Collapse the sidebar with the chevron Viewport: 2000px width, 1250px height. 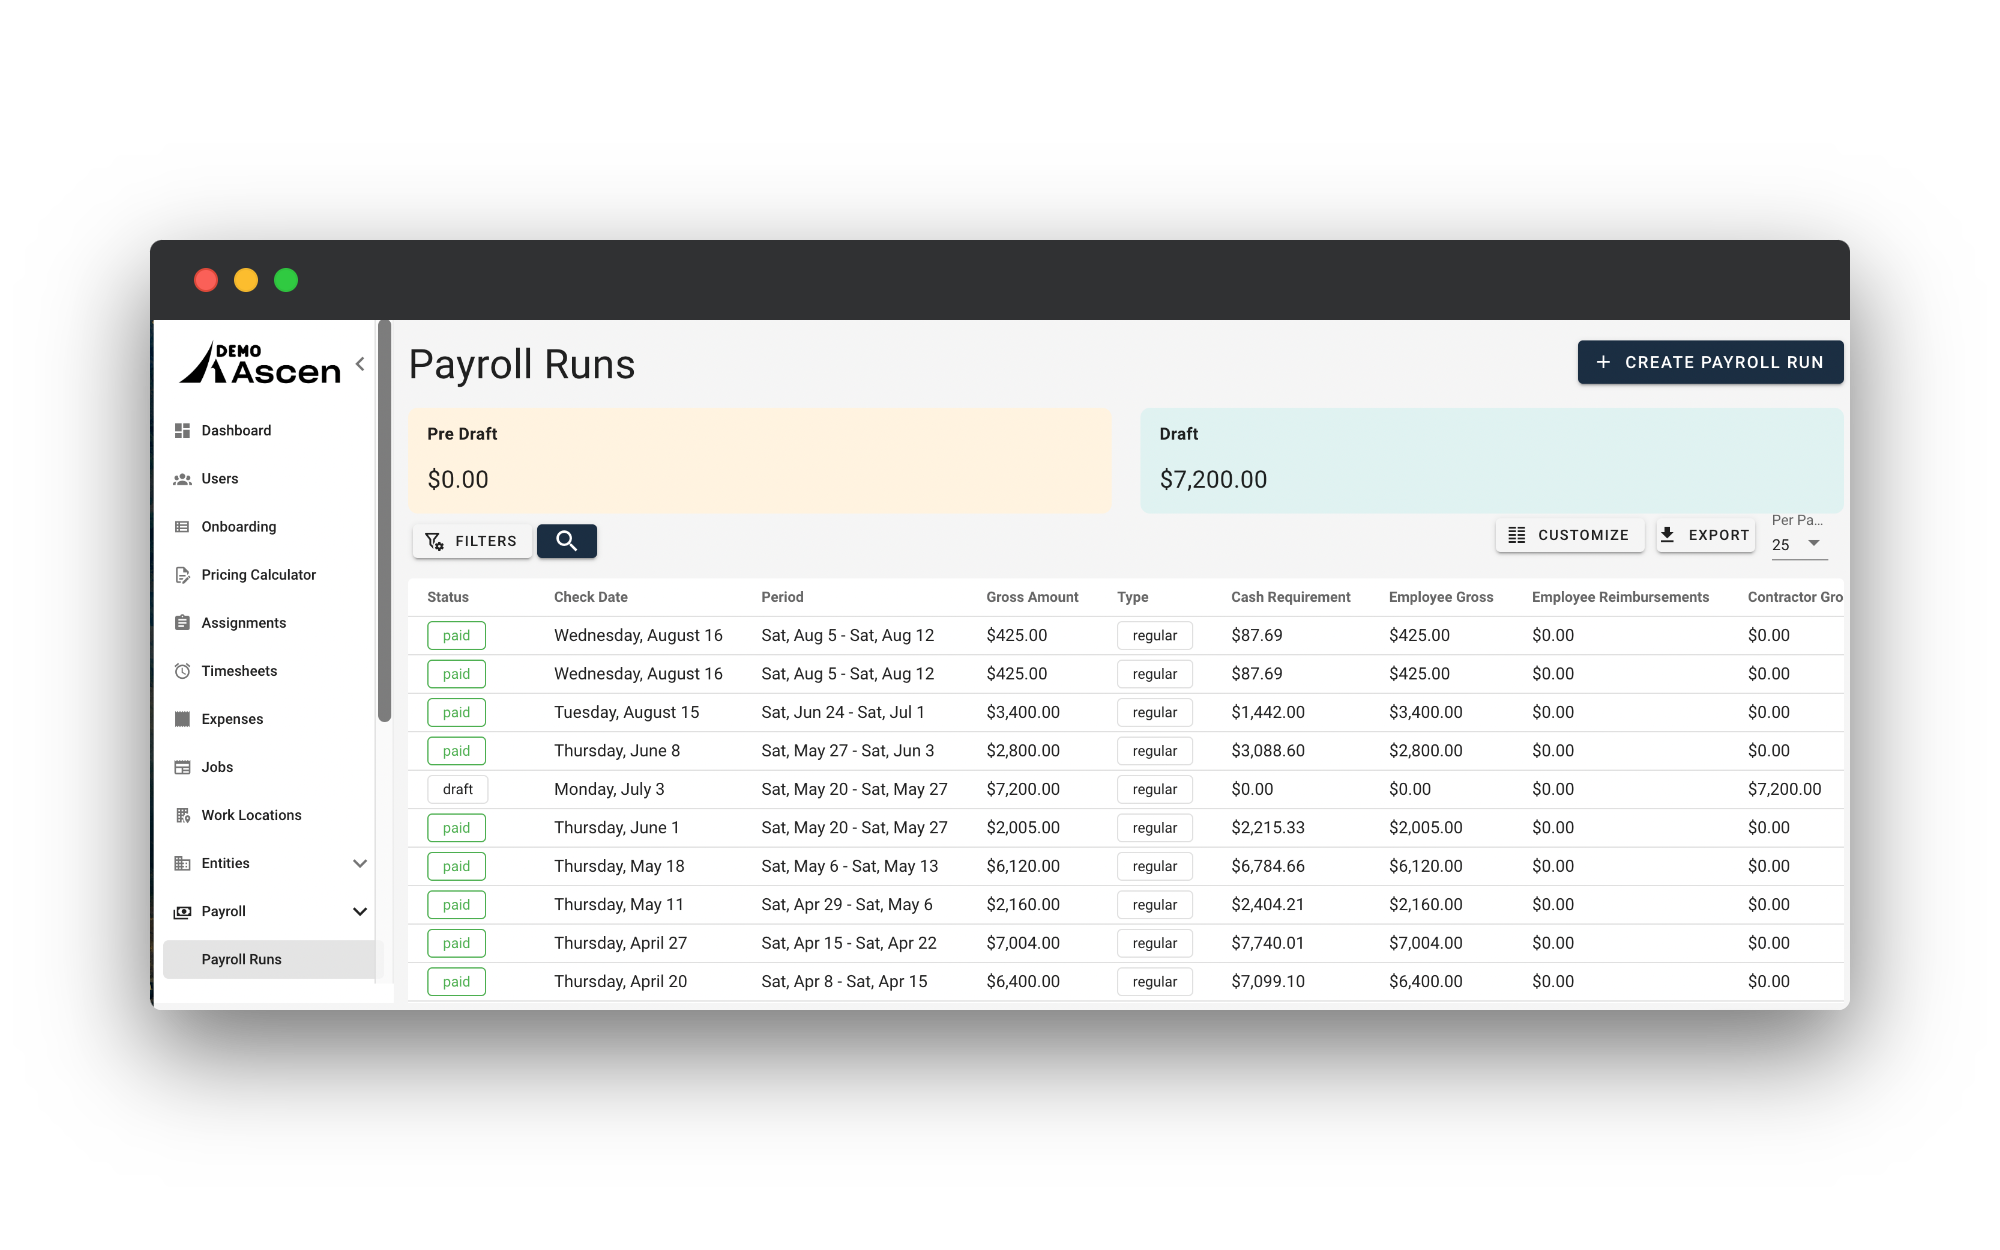pos(360,364)
